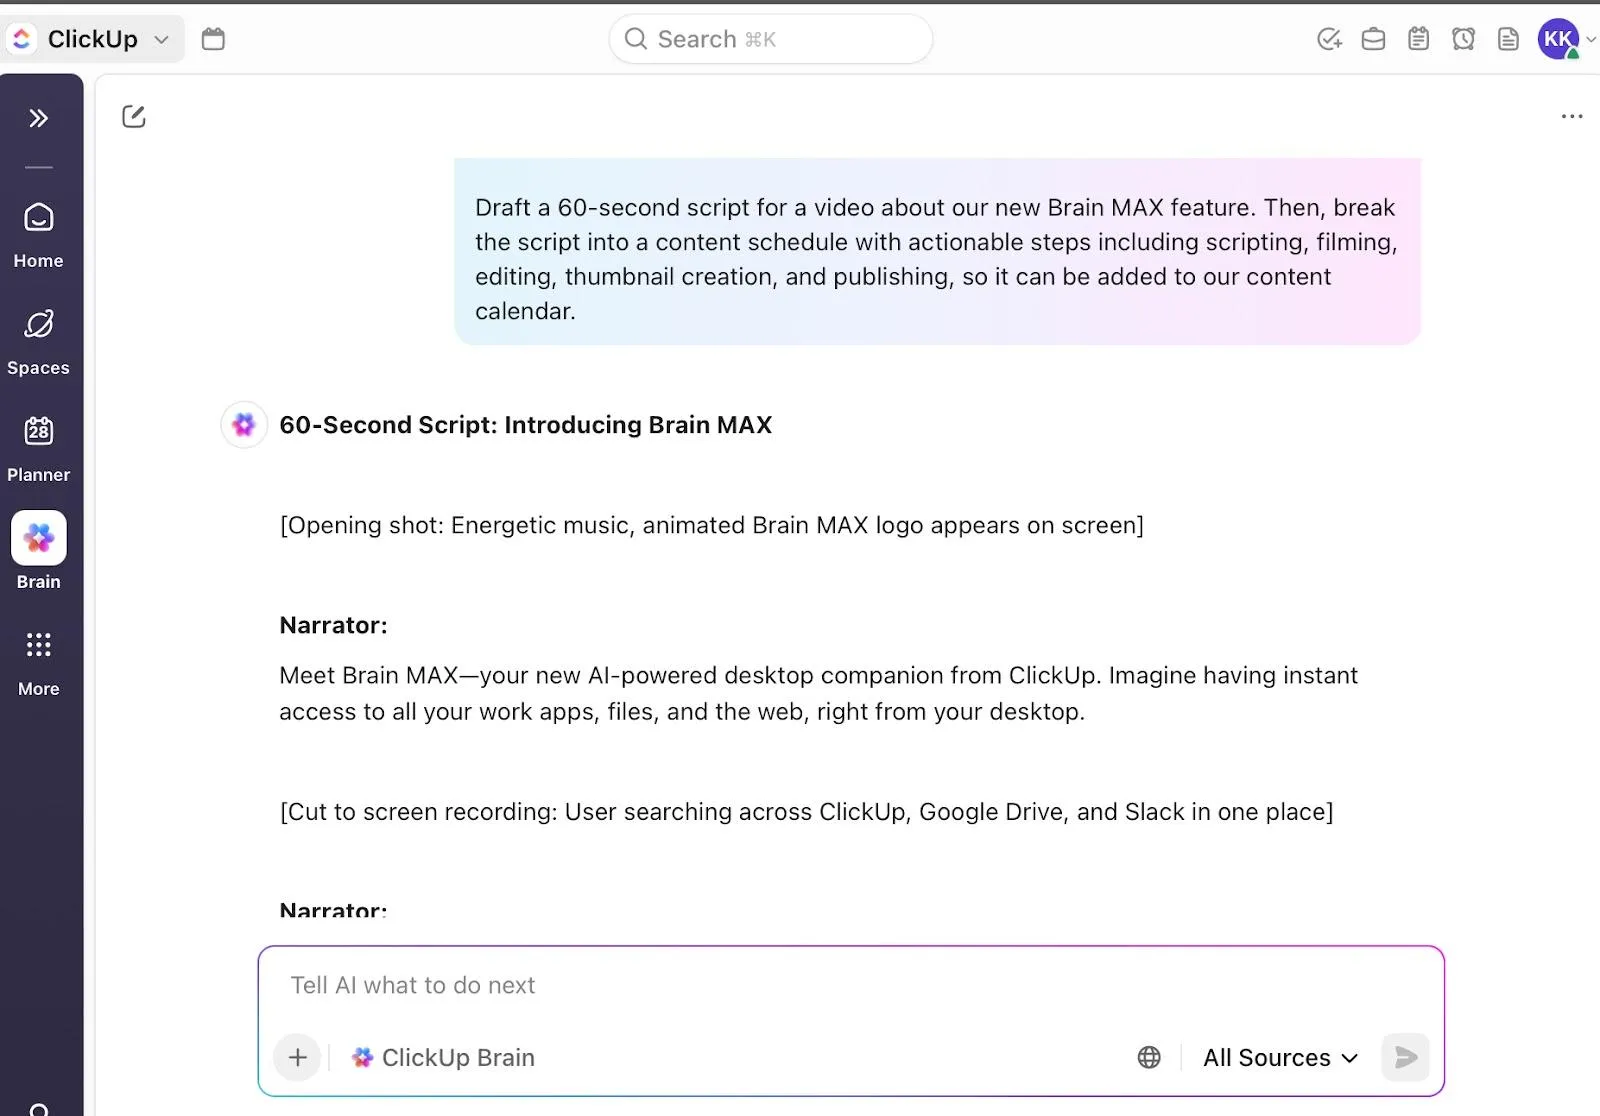Focus the Search bar
This screenshot has height=1116, width=1600.
770,39
